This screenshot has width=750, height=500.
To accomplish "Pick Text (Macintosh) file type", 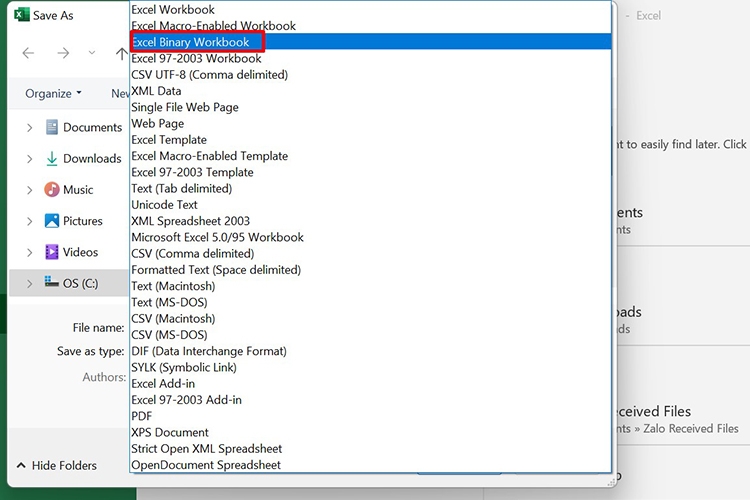I will point(370,286).
